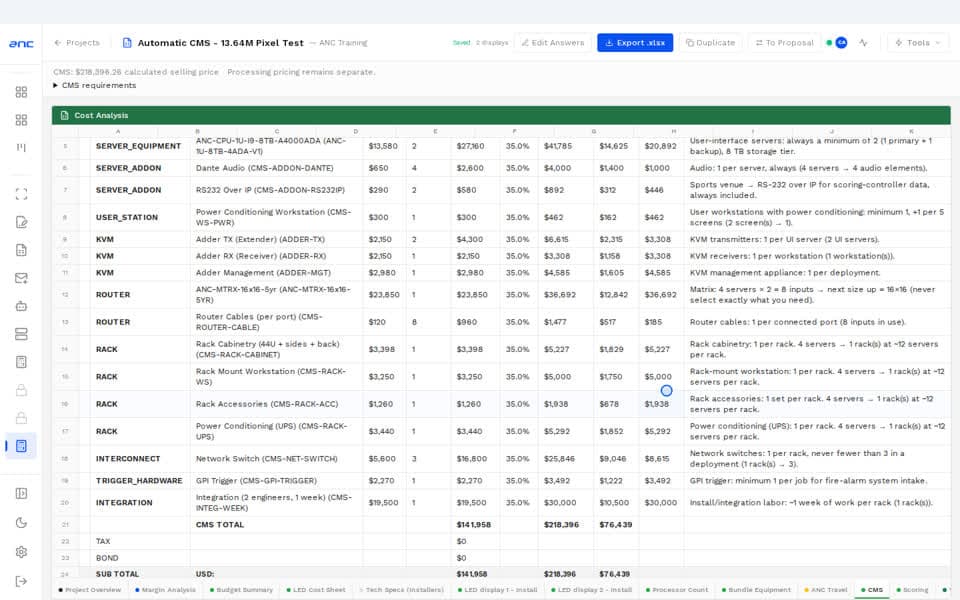This screenshot has width=960, height=600.
Task: Open the spreadsheet file sidebar icon
Action: click(21, 250)
